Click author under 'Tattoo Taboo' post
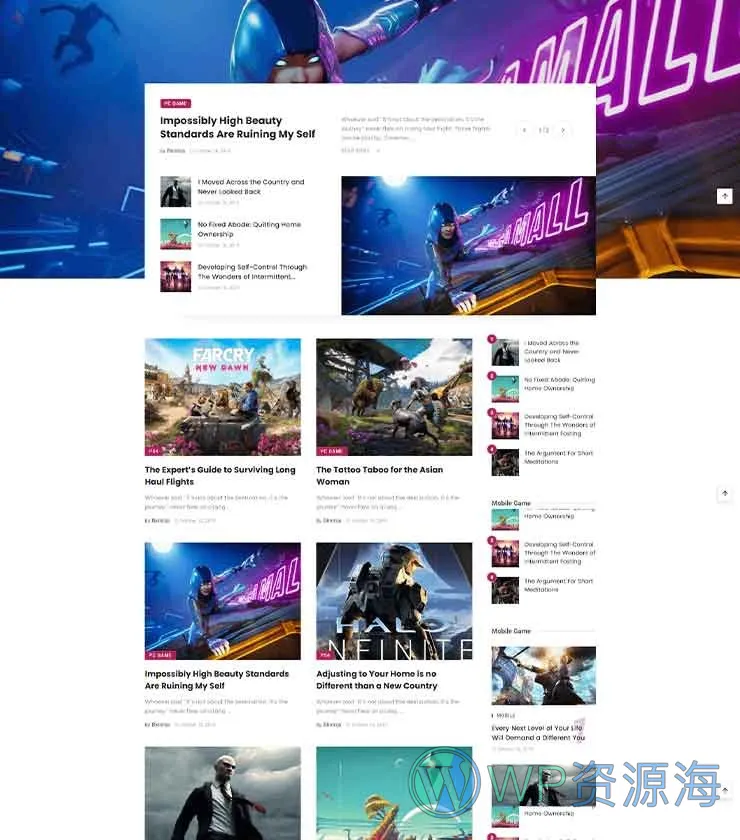 332,521
